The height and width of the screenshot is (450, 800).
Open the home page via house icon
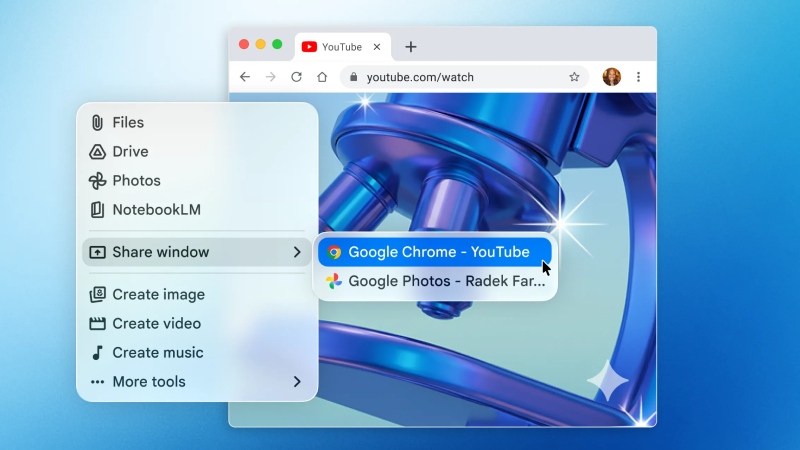coord(322,77)
